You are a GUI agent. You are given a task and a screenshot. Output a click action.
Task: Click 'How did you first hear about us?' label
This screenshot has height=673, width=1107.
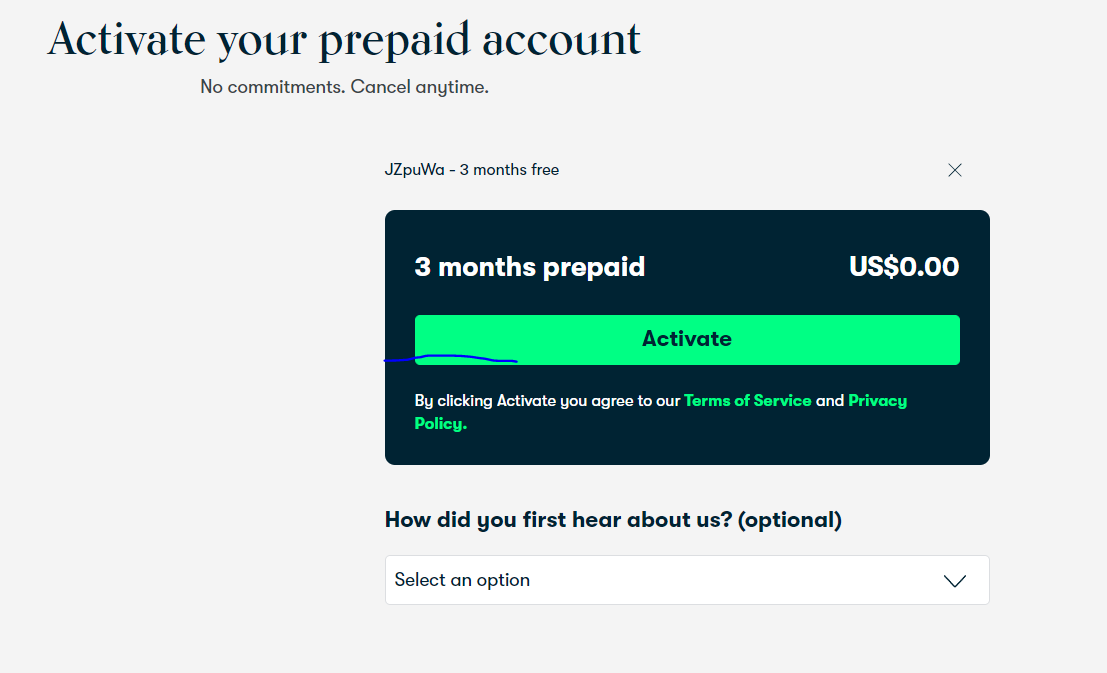click(x=558, y=520)
